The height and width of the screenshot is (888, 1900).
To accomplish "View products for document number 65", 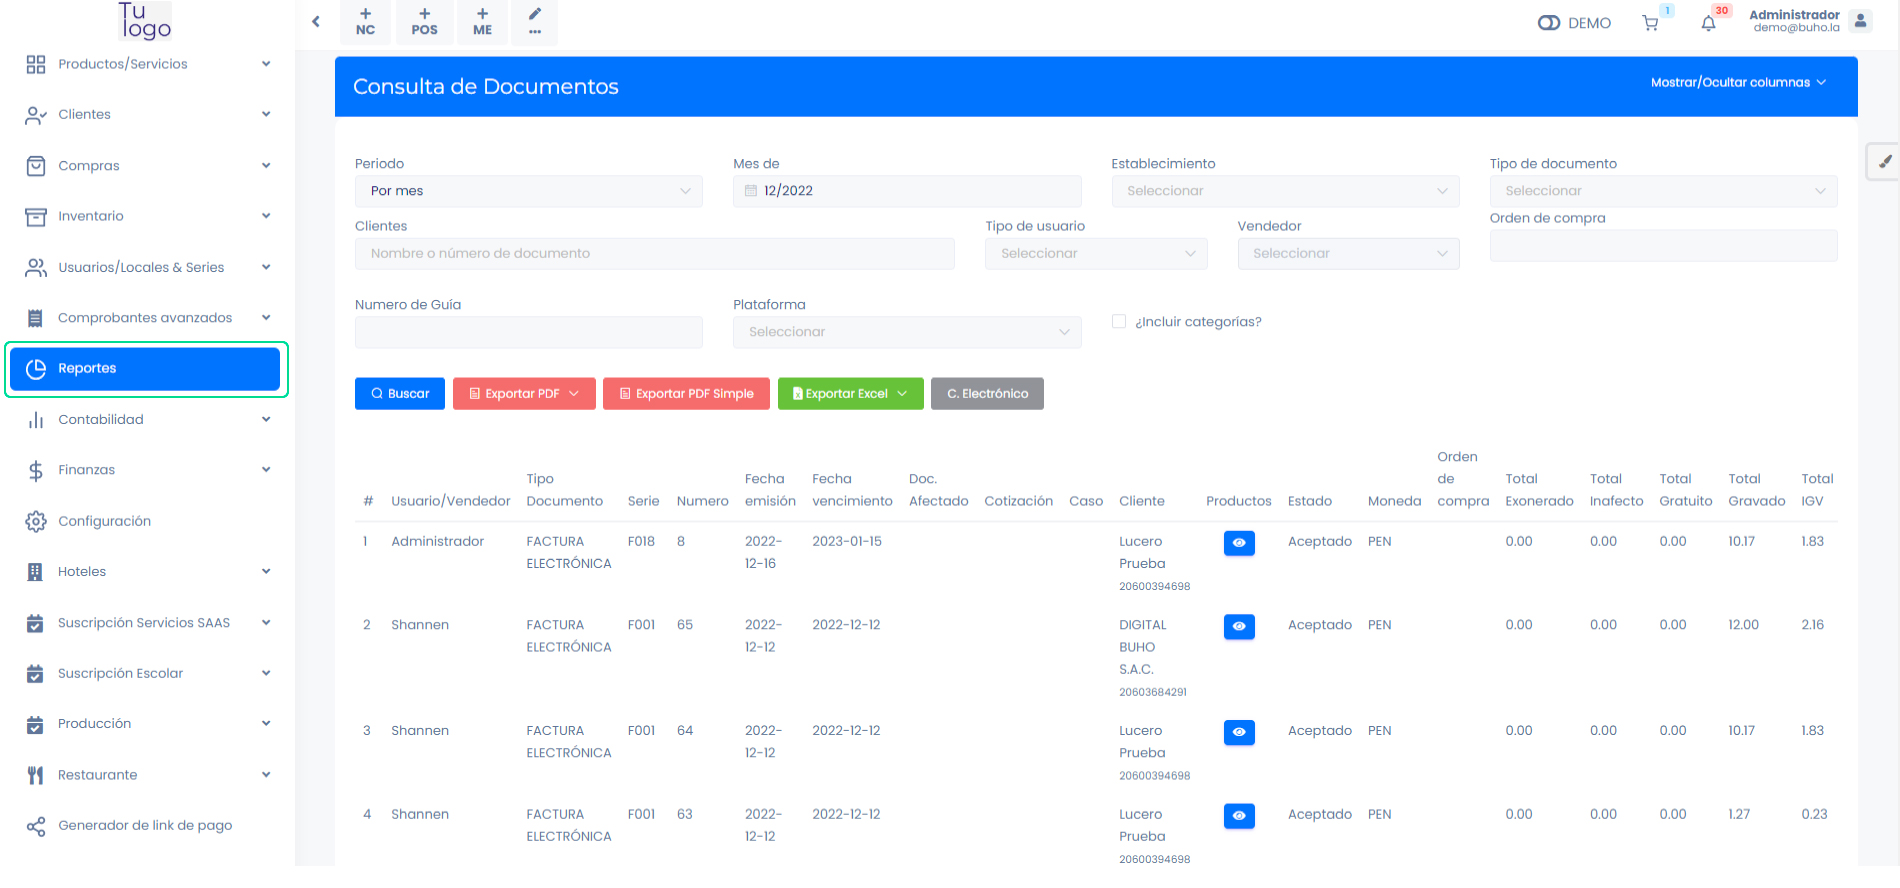I will point(1239,626).
